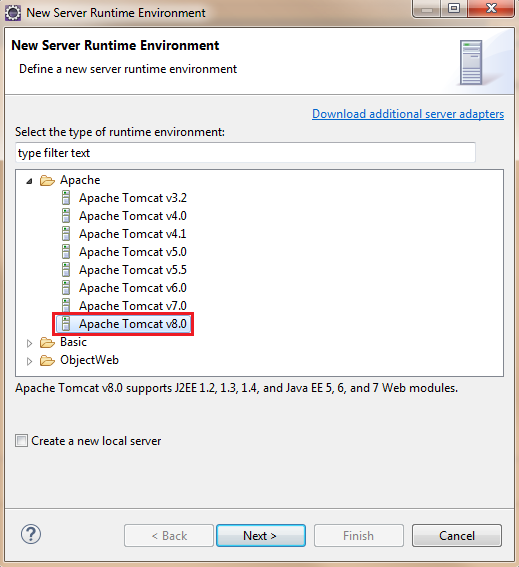Click the server icon beside Apache Tomcat v8.0
Viewport: 519px width, 567px height.
click(x=66, y=324)
